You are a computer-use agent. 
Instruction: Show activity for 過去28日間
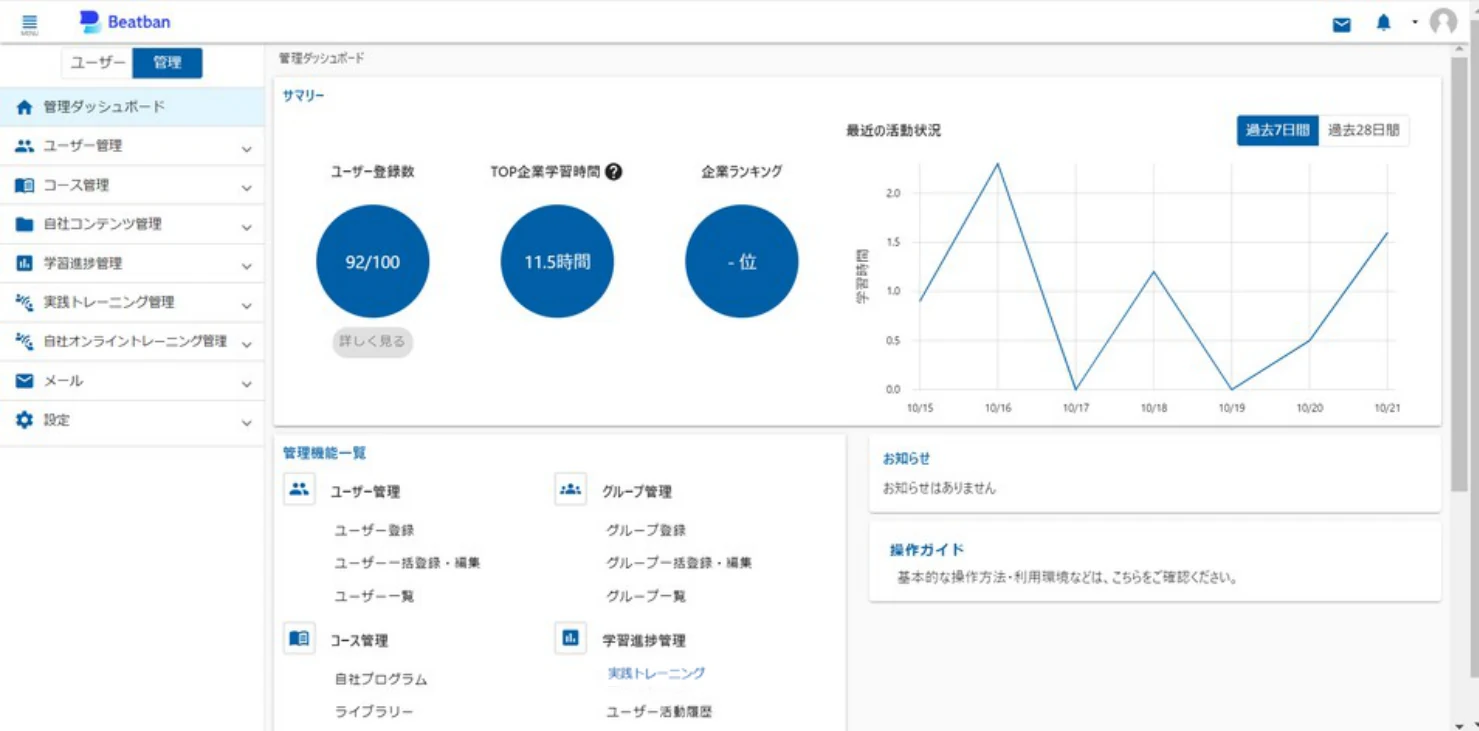[x=1363, y=130]
